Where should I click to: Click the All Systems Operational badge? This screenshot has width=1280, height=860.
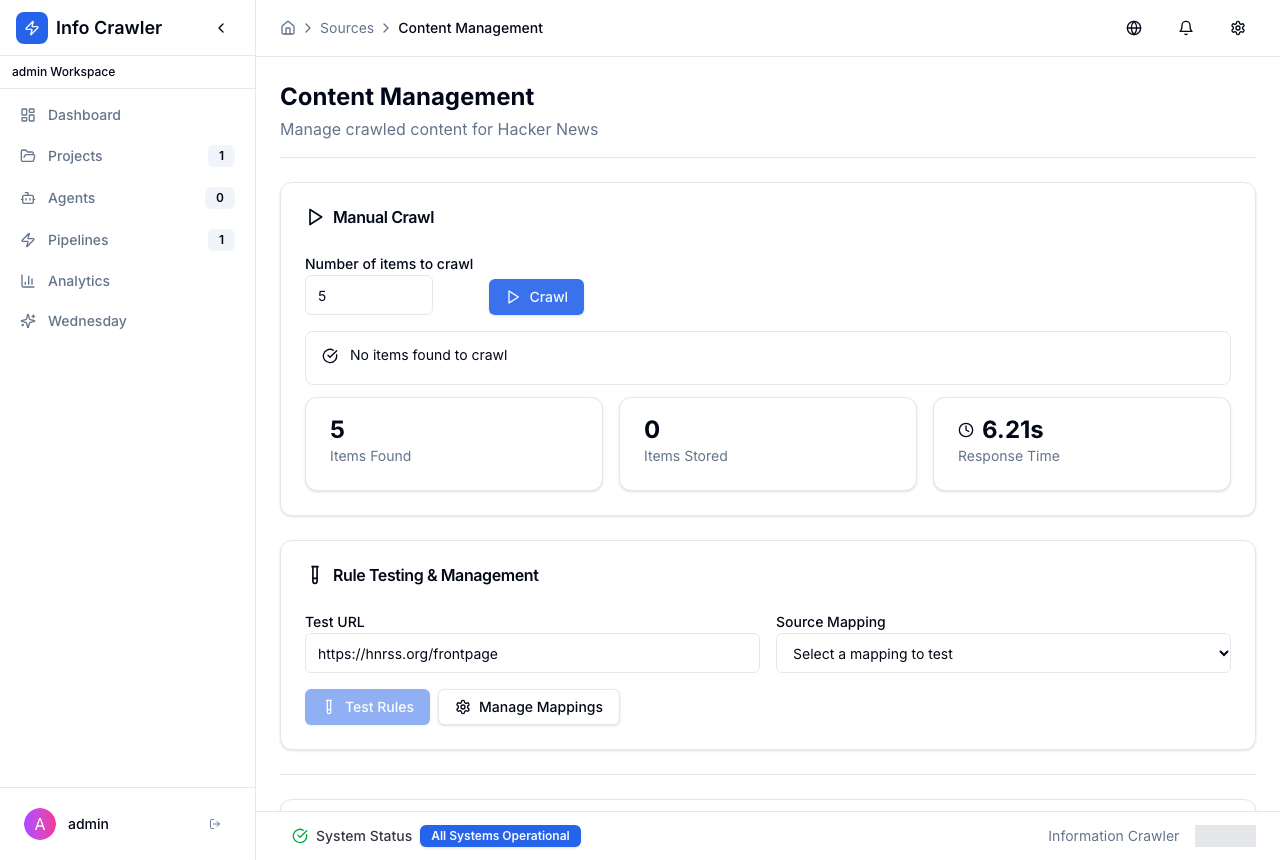pos(500,836)
